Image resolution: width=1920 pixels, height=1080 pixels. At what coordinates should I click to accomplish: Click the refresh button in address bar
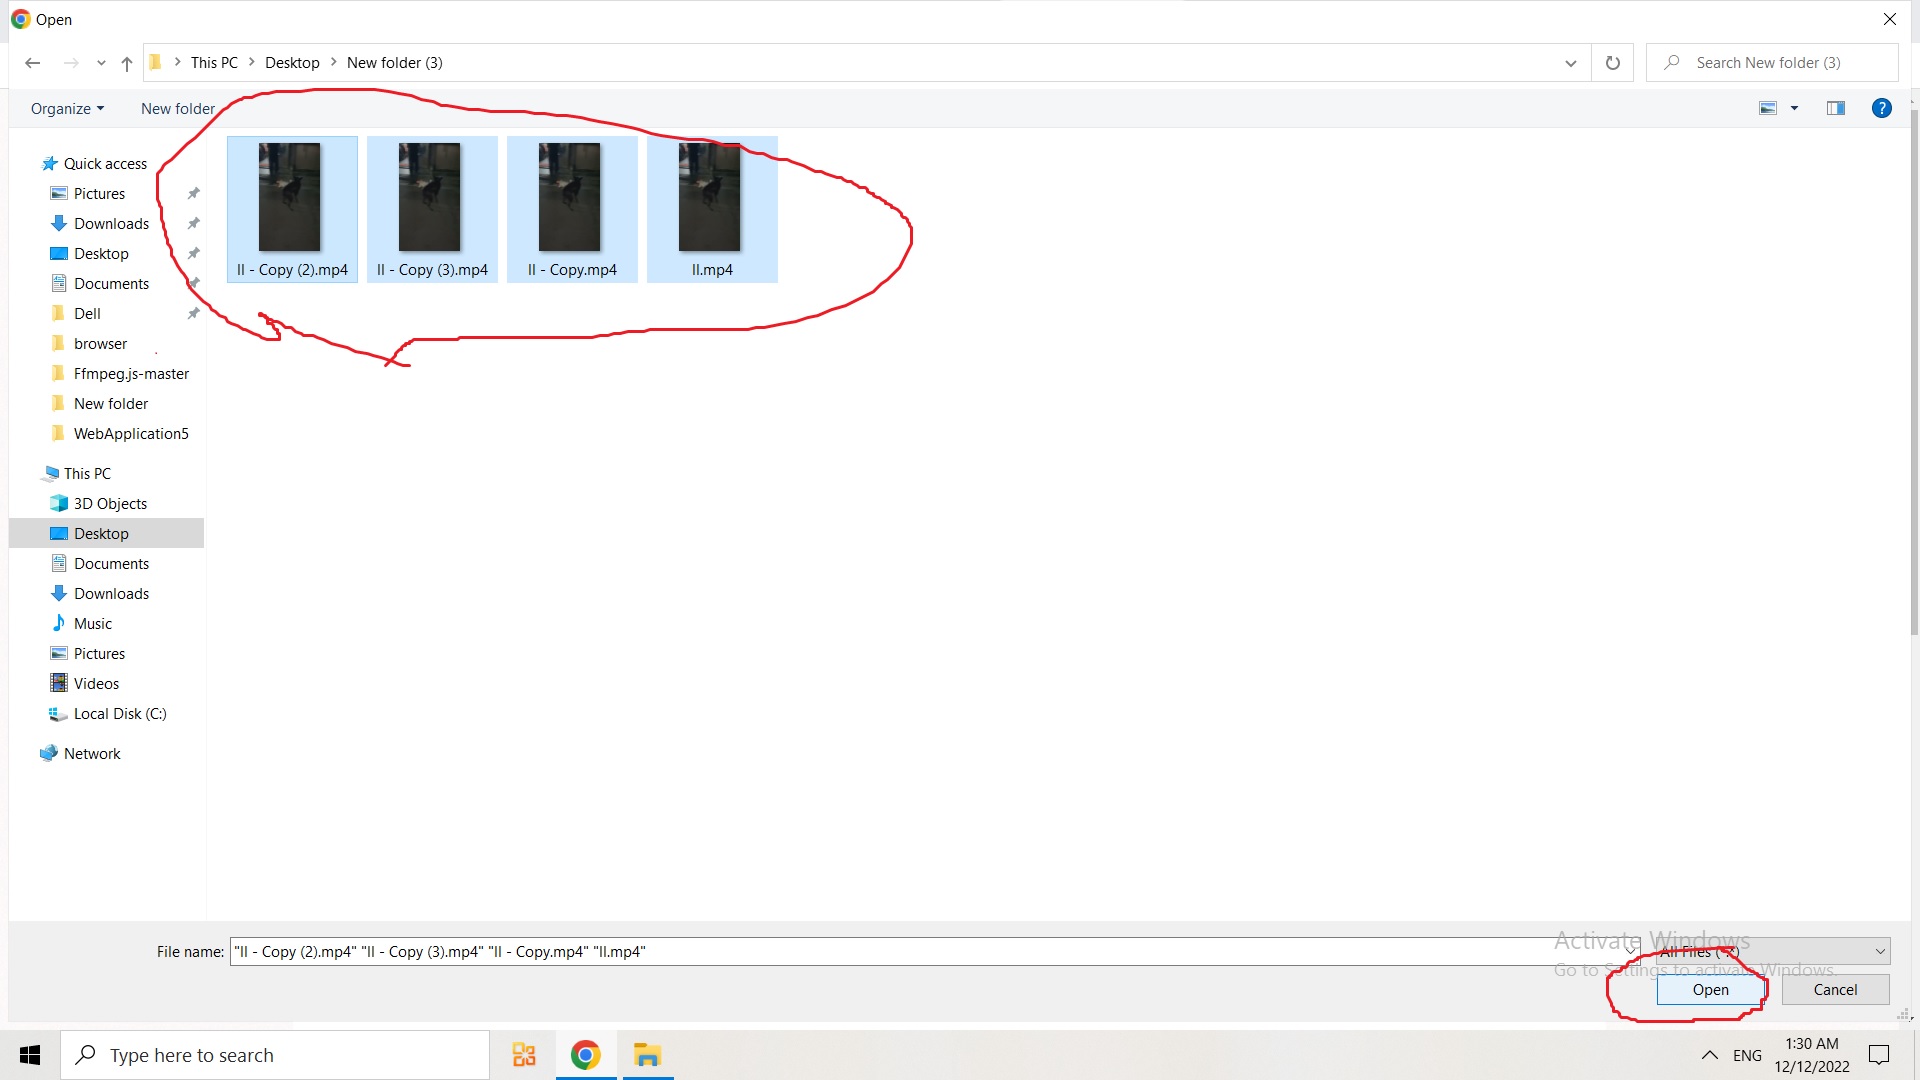[1613, 62]
